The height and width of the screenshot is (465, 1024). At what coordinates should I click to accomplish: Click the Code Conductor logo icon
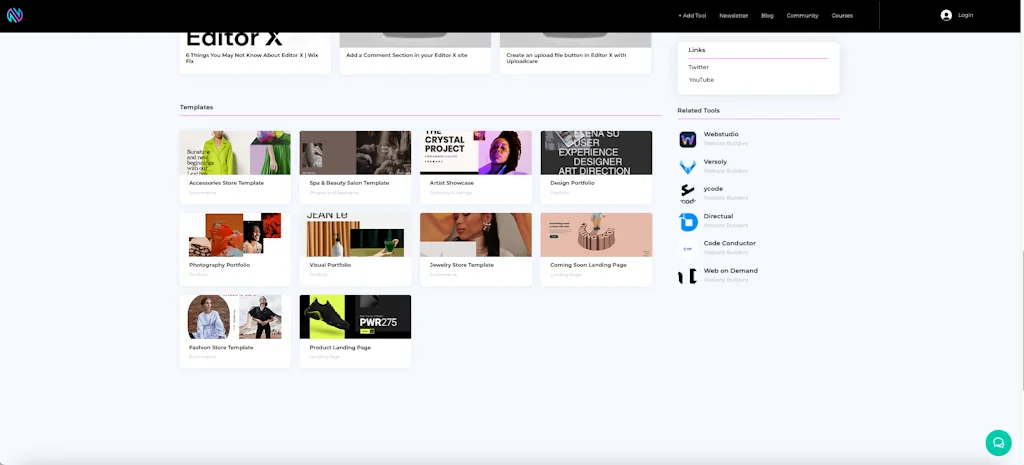tap(688, 248)
